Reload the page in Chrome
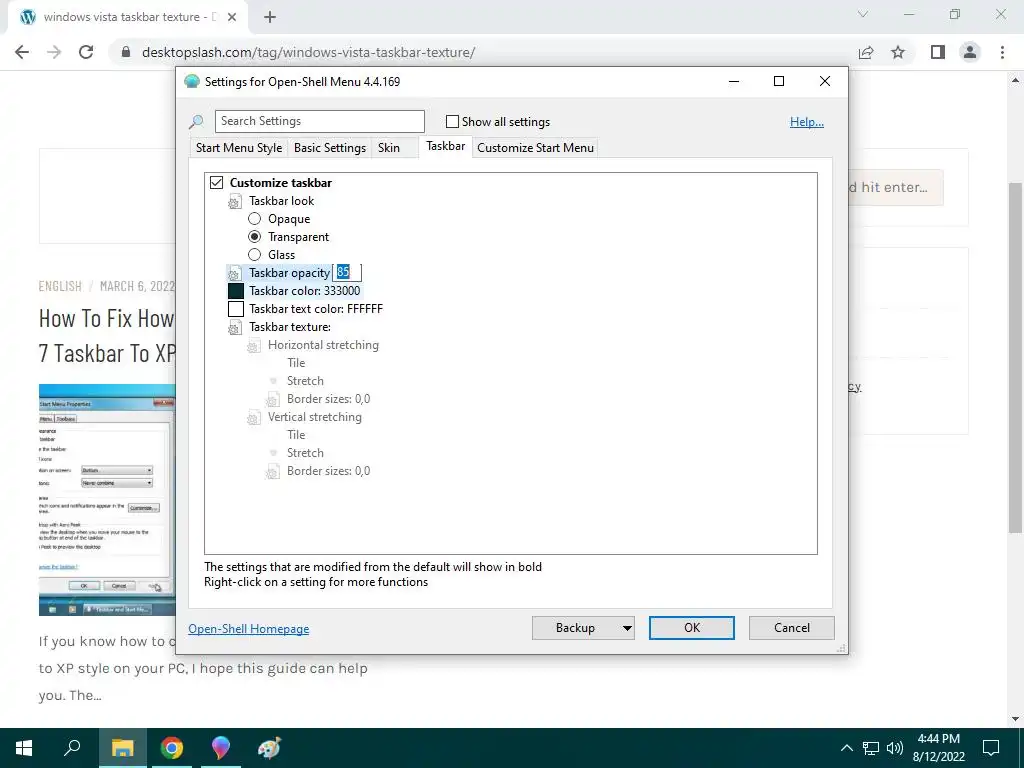 pos(86,52)
